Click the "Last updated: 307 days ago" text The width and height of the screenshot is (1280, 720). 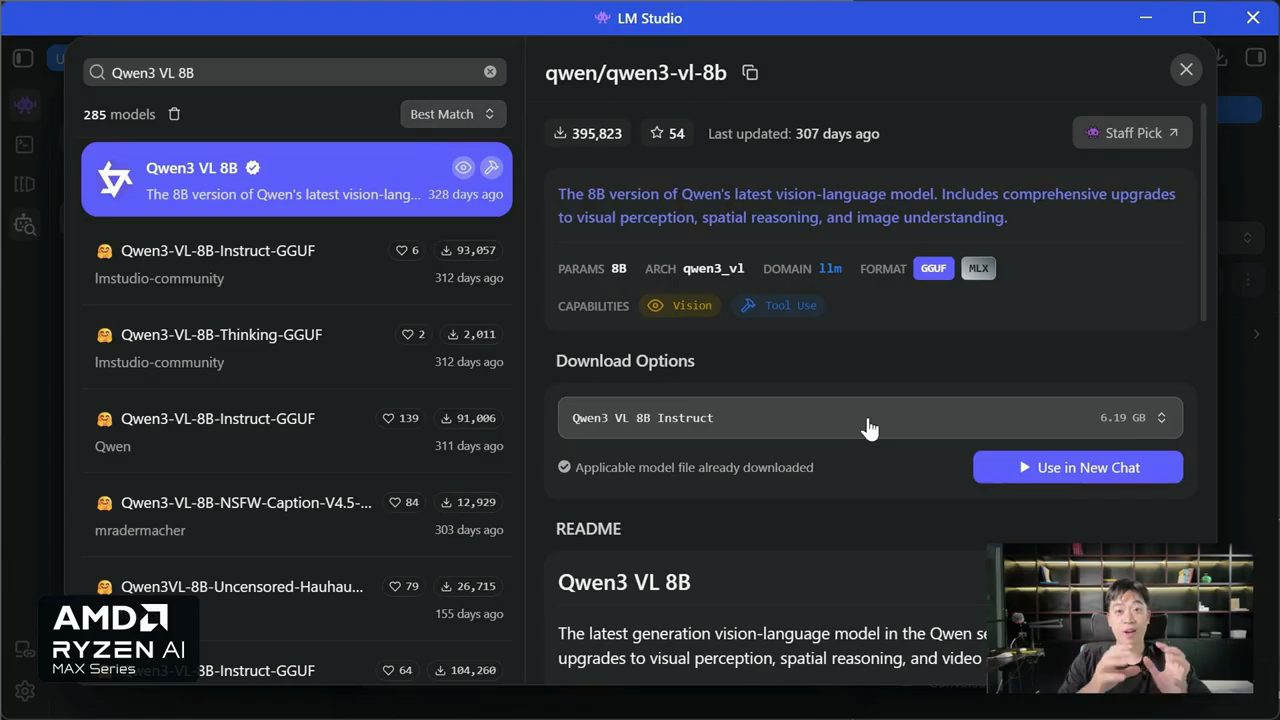(794, 133)
